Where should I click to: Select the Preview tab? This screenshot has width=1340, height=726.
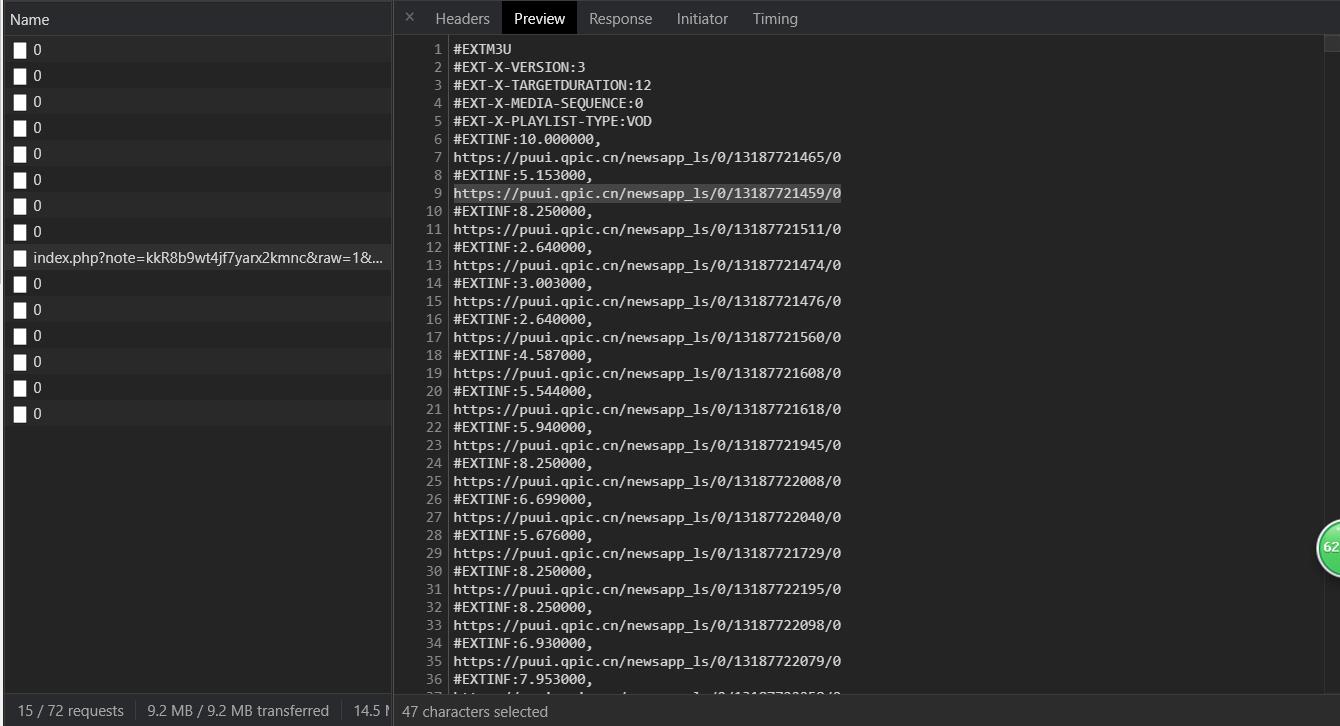point(539,18)
